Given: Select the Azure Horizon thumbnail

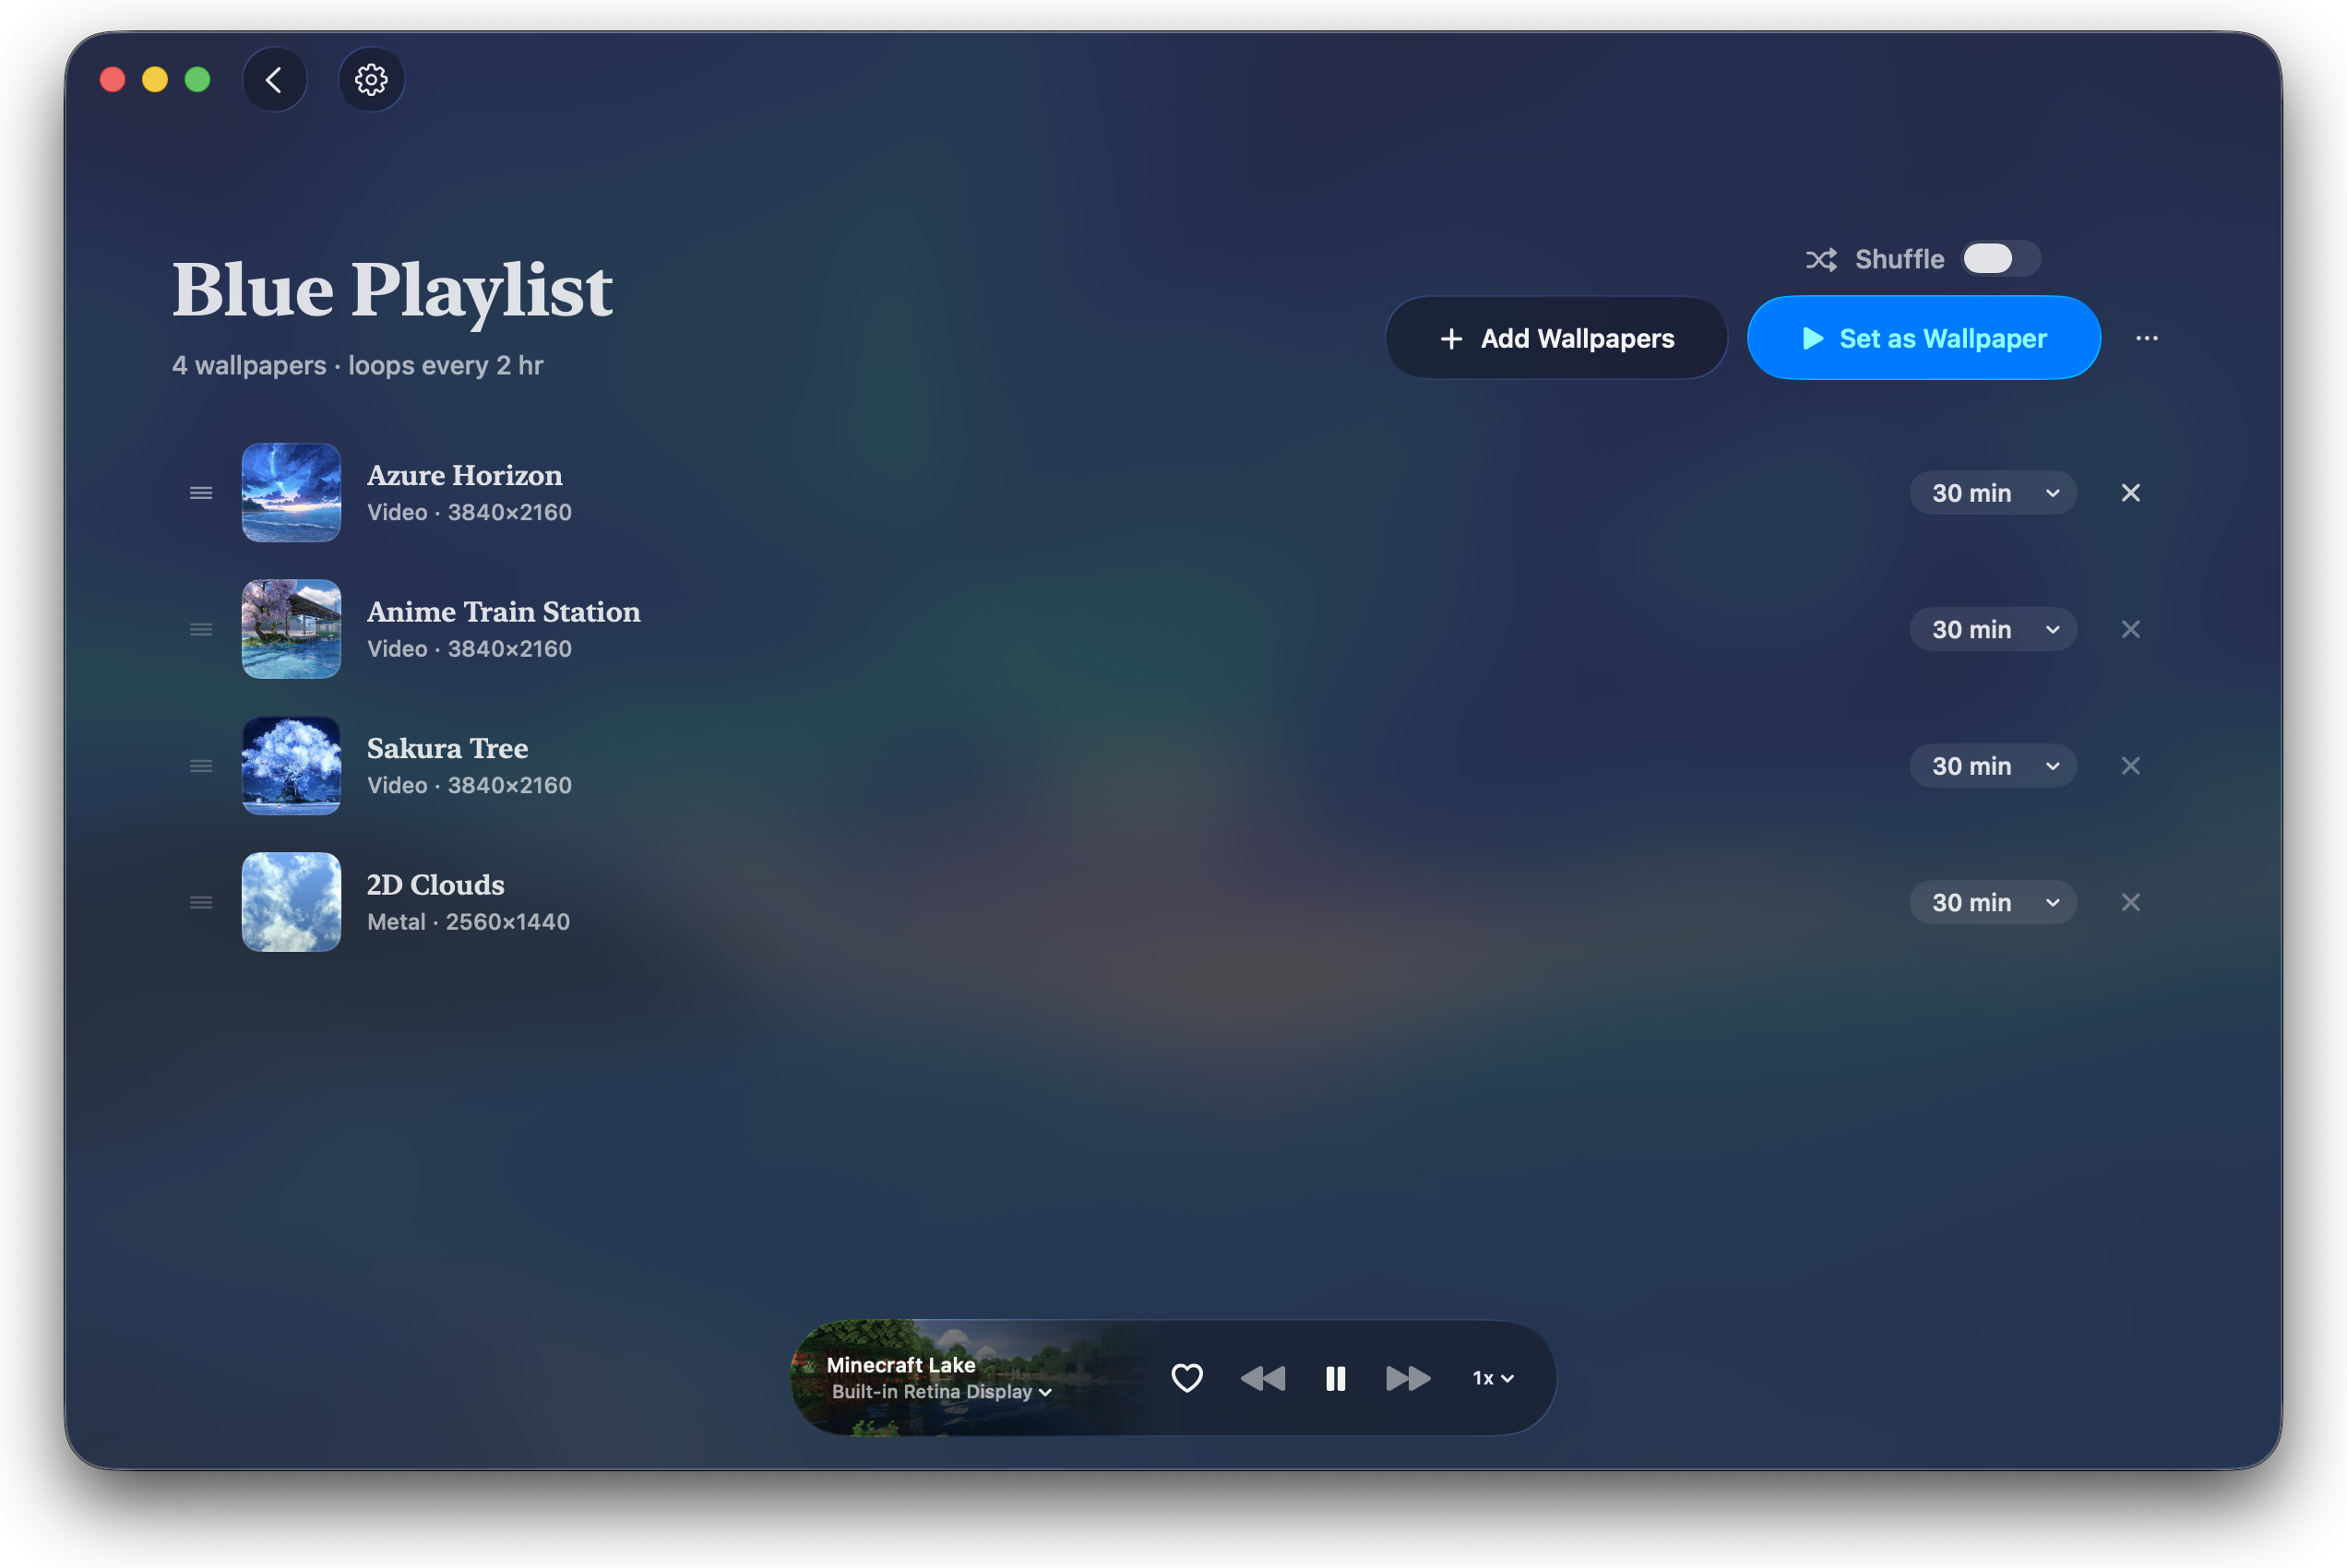Looking at the screenshot, I should pos(291,493).
